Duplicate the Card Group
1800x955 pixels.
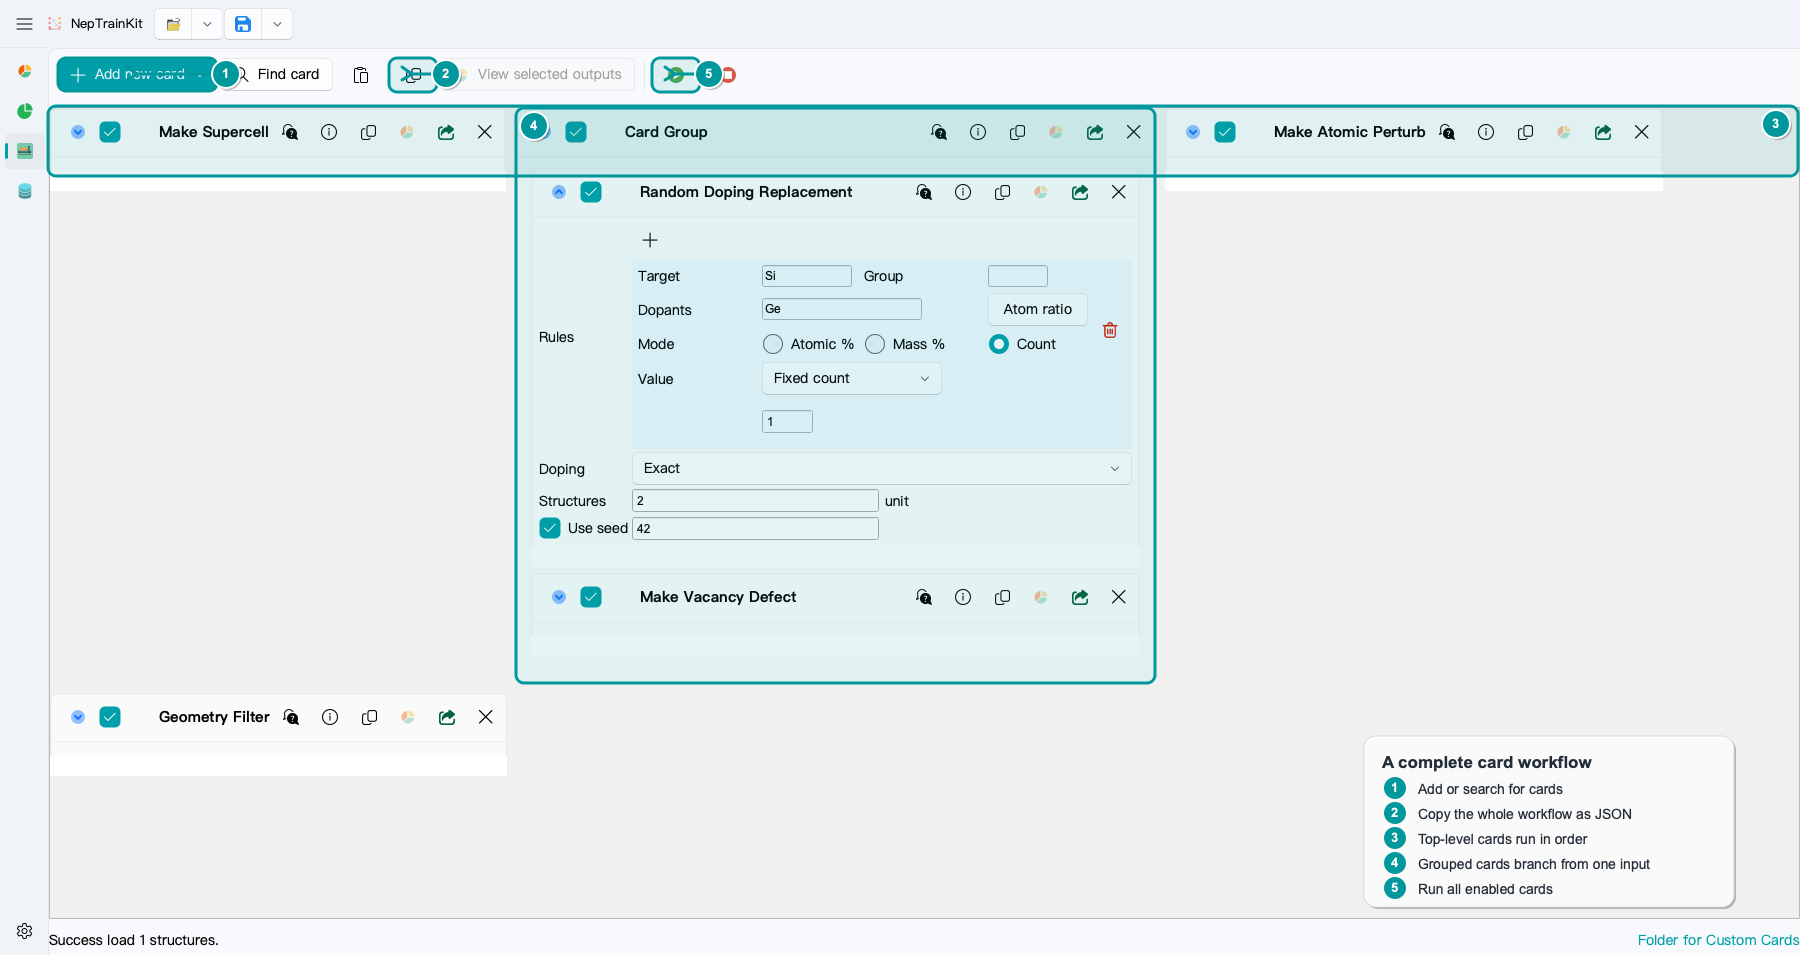pyautogui.click(x=1017, y=132)
